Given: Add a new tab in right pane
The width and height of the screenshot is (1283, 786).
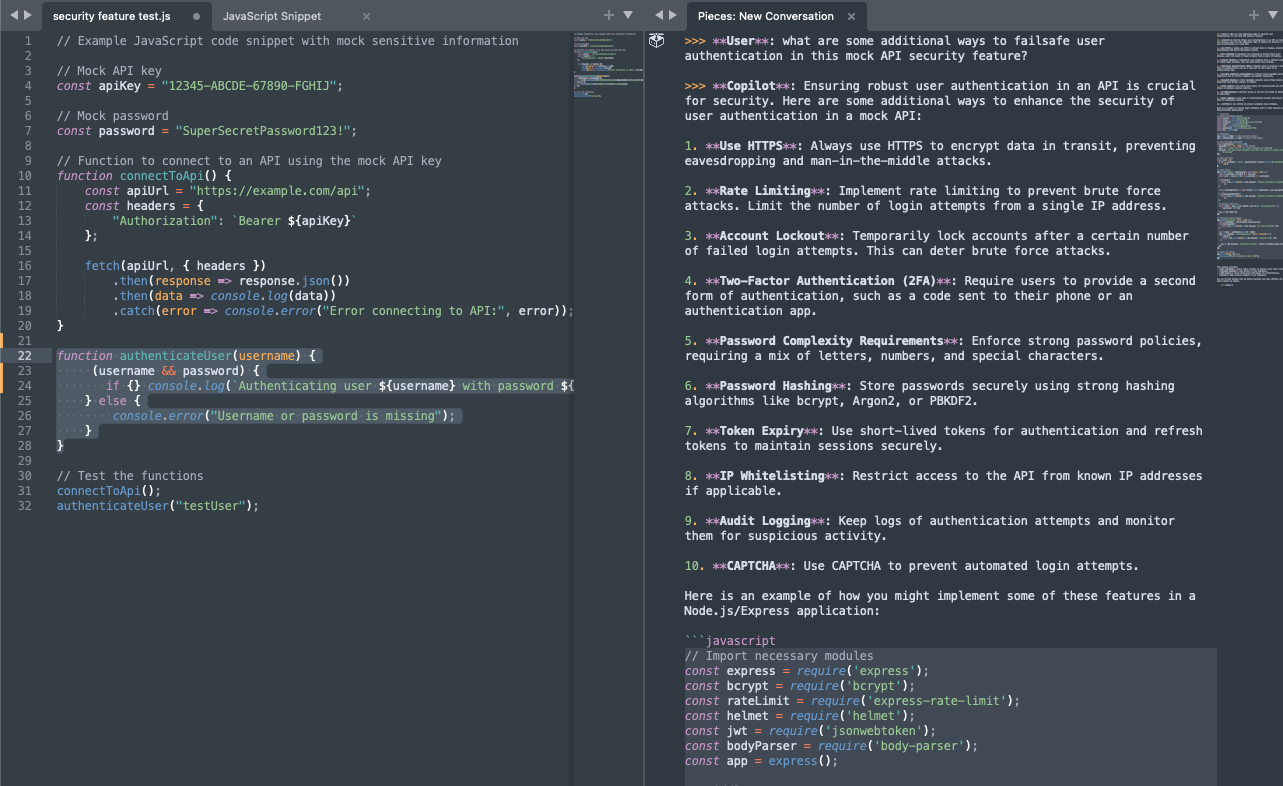Looking at the screenshot, I should [1254, 15].
